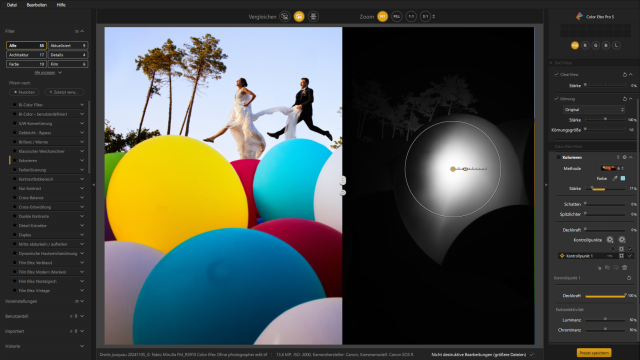This screenshot has width=640, height=360.
Task: Expand the Bi-Color Filter presets
Action: 82,105
